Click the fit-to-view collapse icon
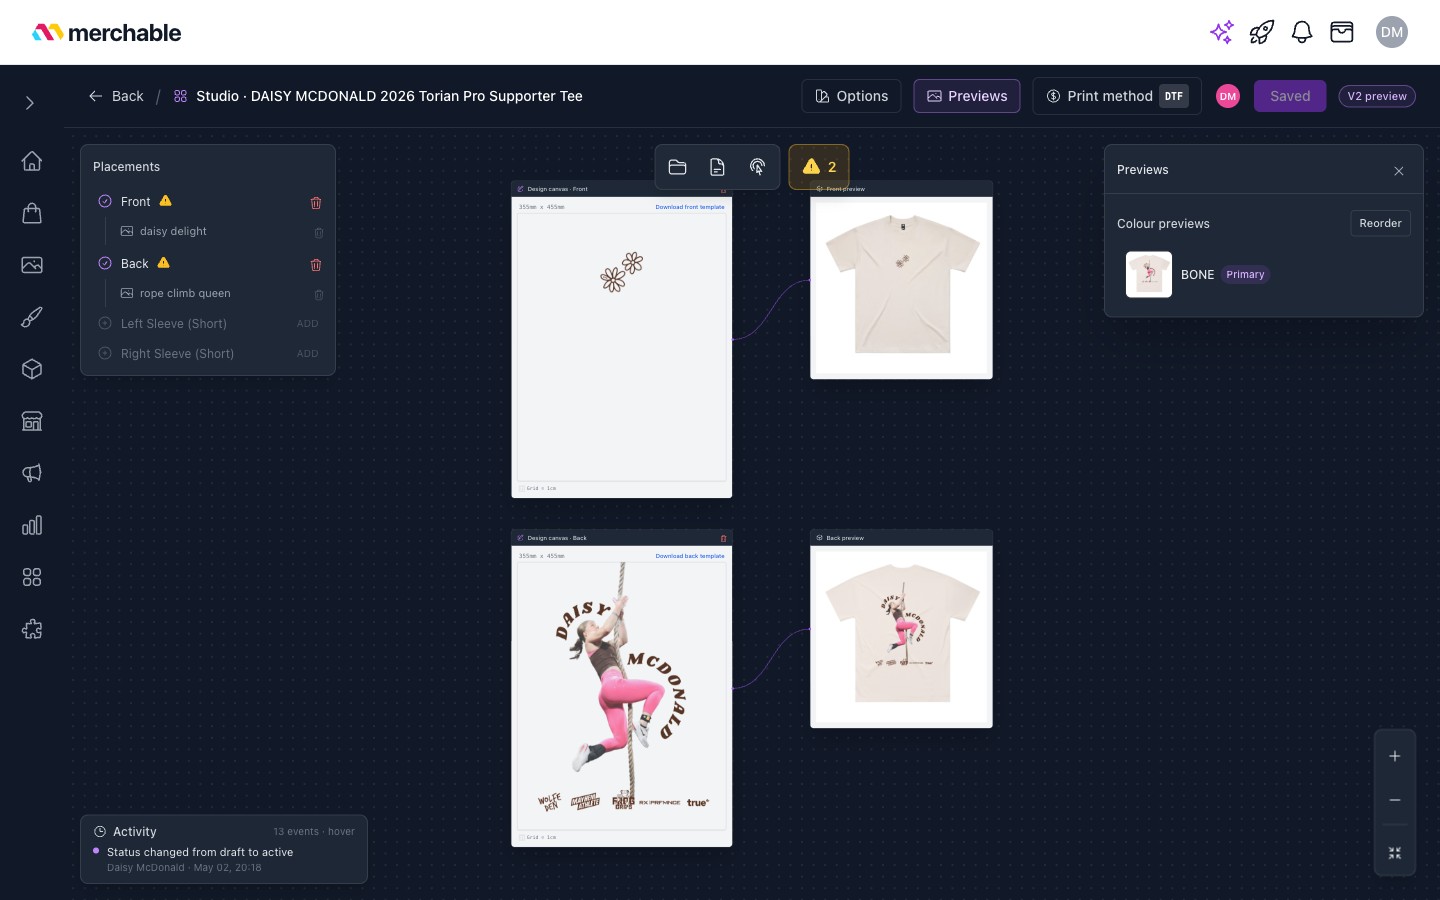This screenshot has height=900, width=1440. (1395, 853)
